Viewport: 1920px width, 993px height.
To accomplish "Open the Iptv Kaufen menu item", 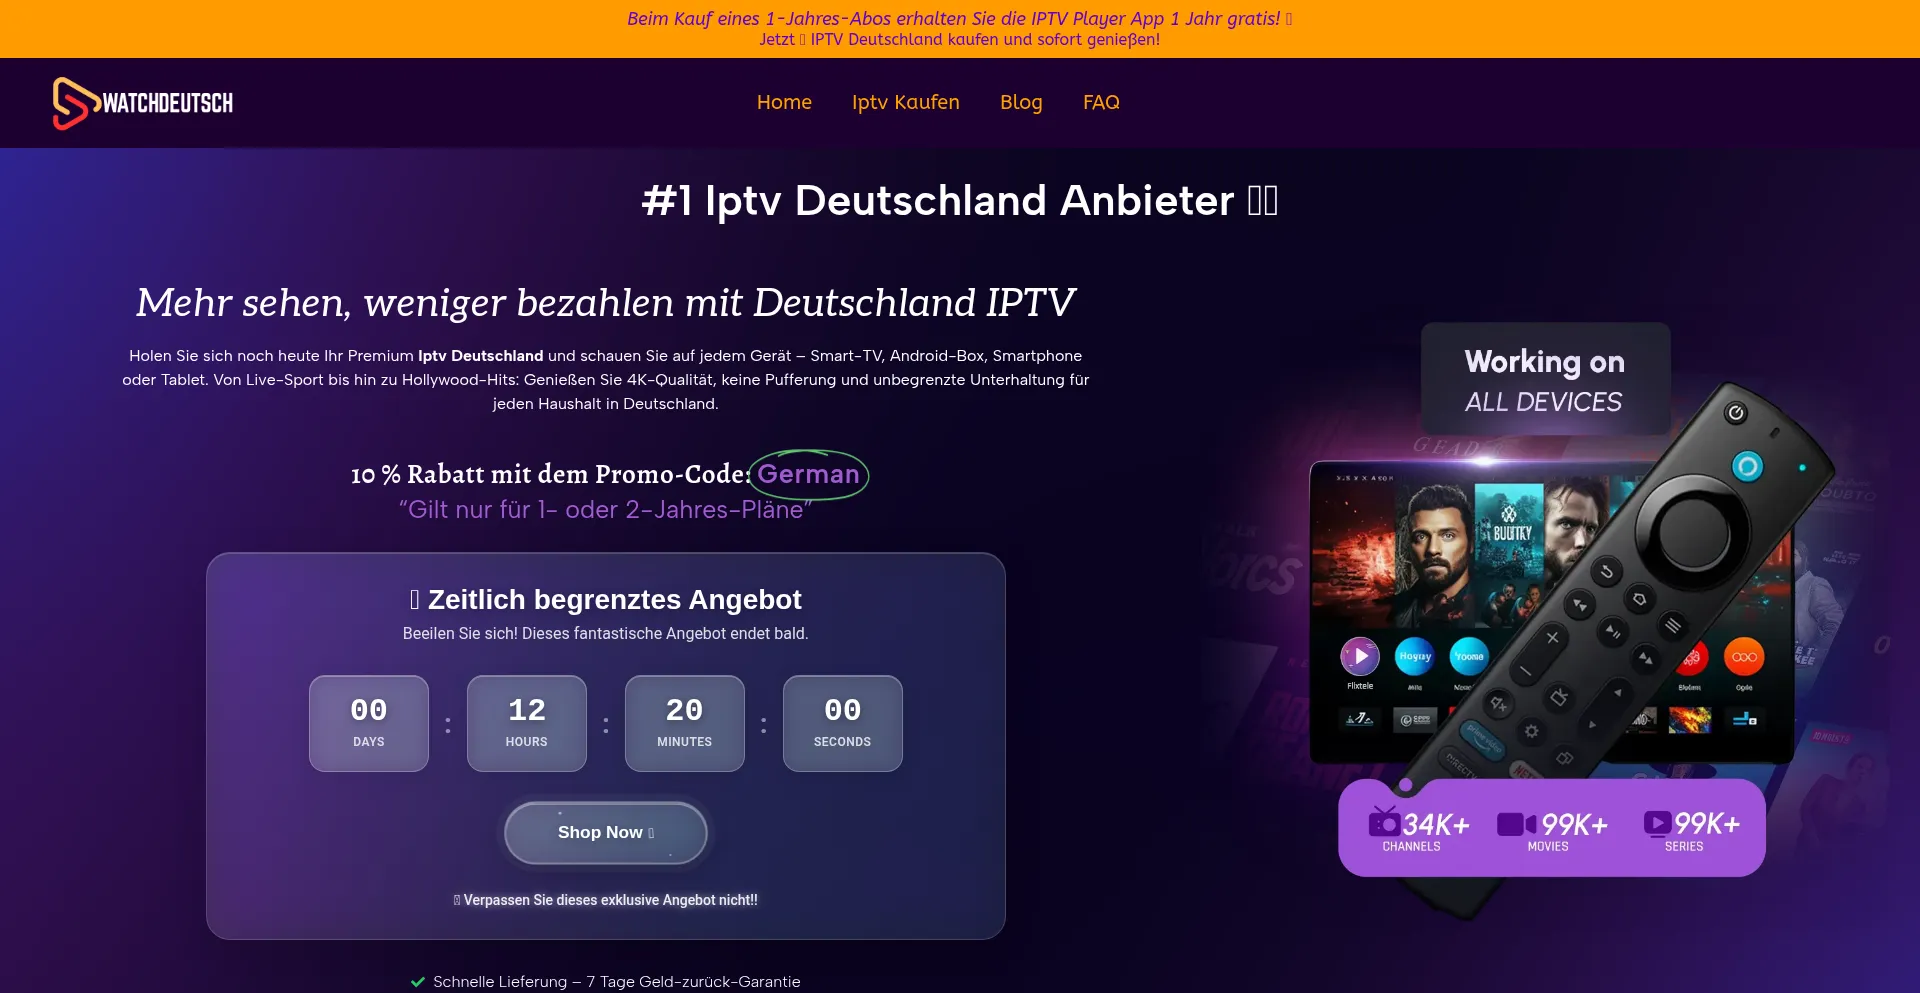I will pyautogui.click(x=905, y=102).
